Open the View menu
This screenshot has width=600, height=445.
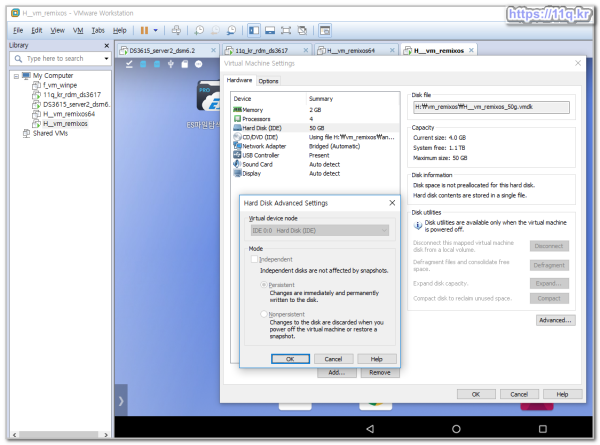pyautogui.click(x=57, y=30)
